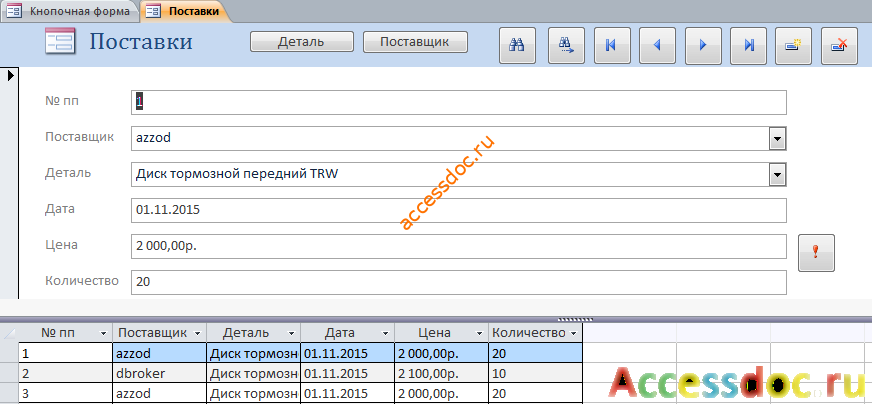872x404 pixels.
Task: Click the red exclamation mark button
Action: pyautogui.click(x=816, y=253)
